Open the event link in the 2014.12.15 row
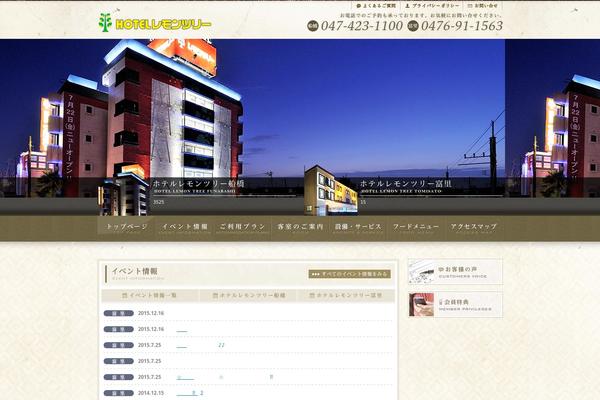Screen dimensions: 600x400 tap(190, 393)
